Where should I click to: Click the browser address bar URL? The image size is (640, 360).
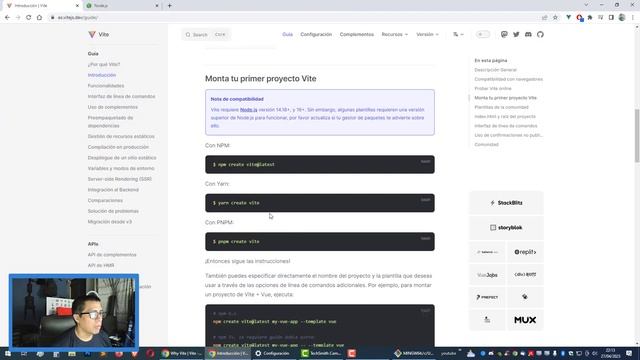click(x=78, y=18)
